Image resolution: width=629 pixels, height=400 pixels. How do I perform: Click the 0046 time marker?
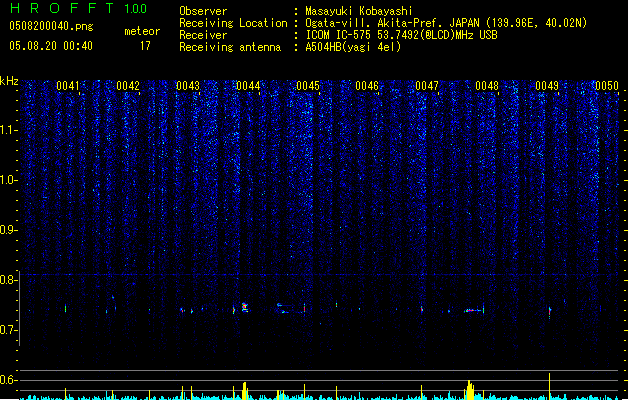[367, 86]
